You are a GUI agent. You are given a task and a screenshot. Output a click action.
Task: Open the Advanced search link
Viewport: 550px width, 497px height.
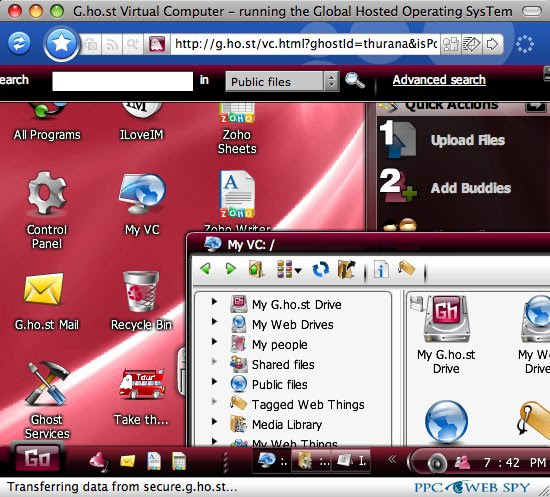tap(439, 80)
